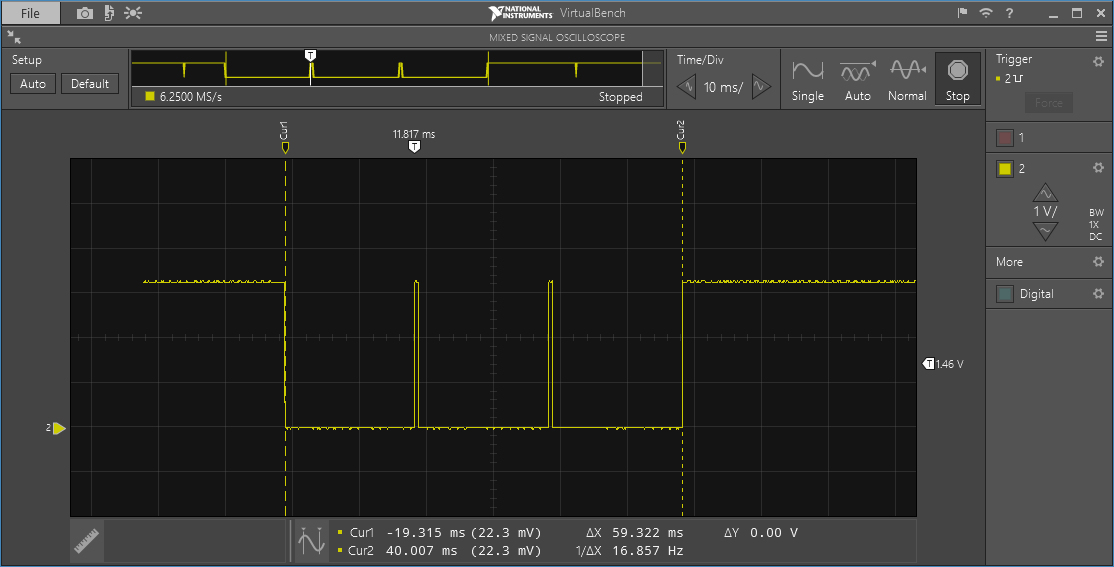
Task: Click the Stop acquisition button
Action: click(x=958, y=80)
